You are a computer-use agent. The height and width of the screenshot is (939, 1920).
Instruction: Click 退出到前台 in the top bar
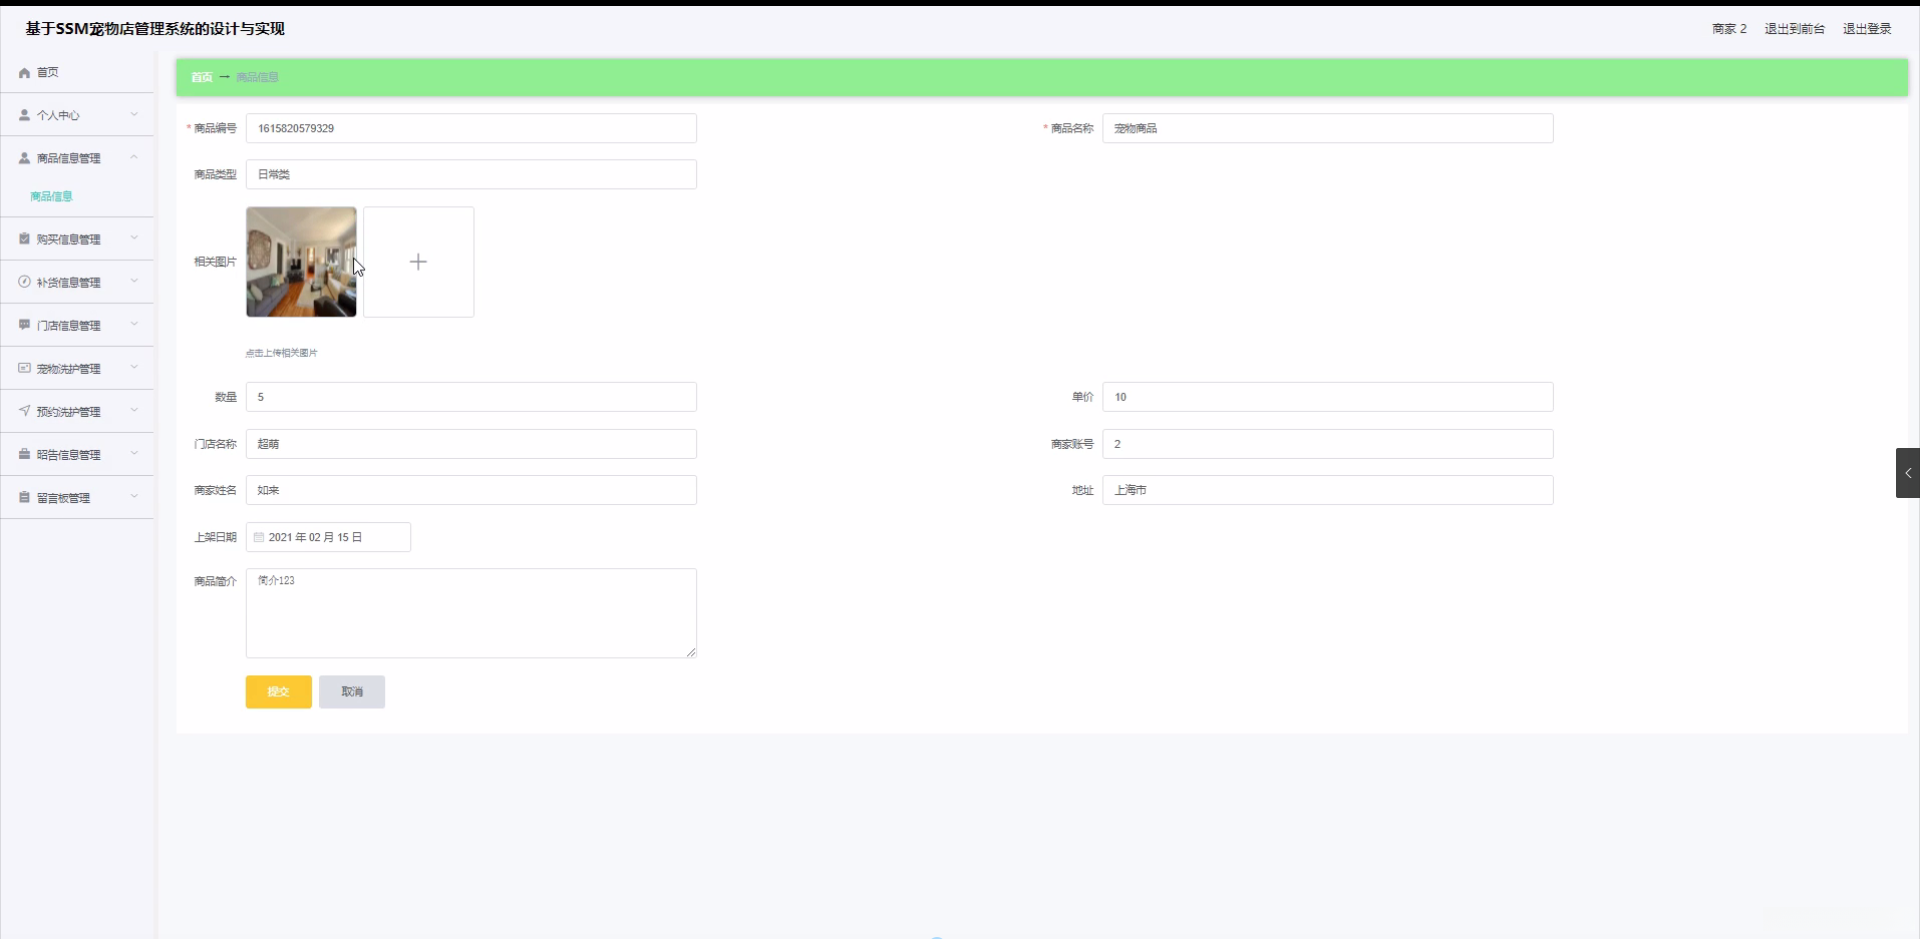[1794, 29]
